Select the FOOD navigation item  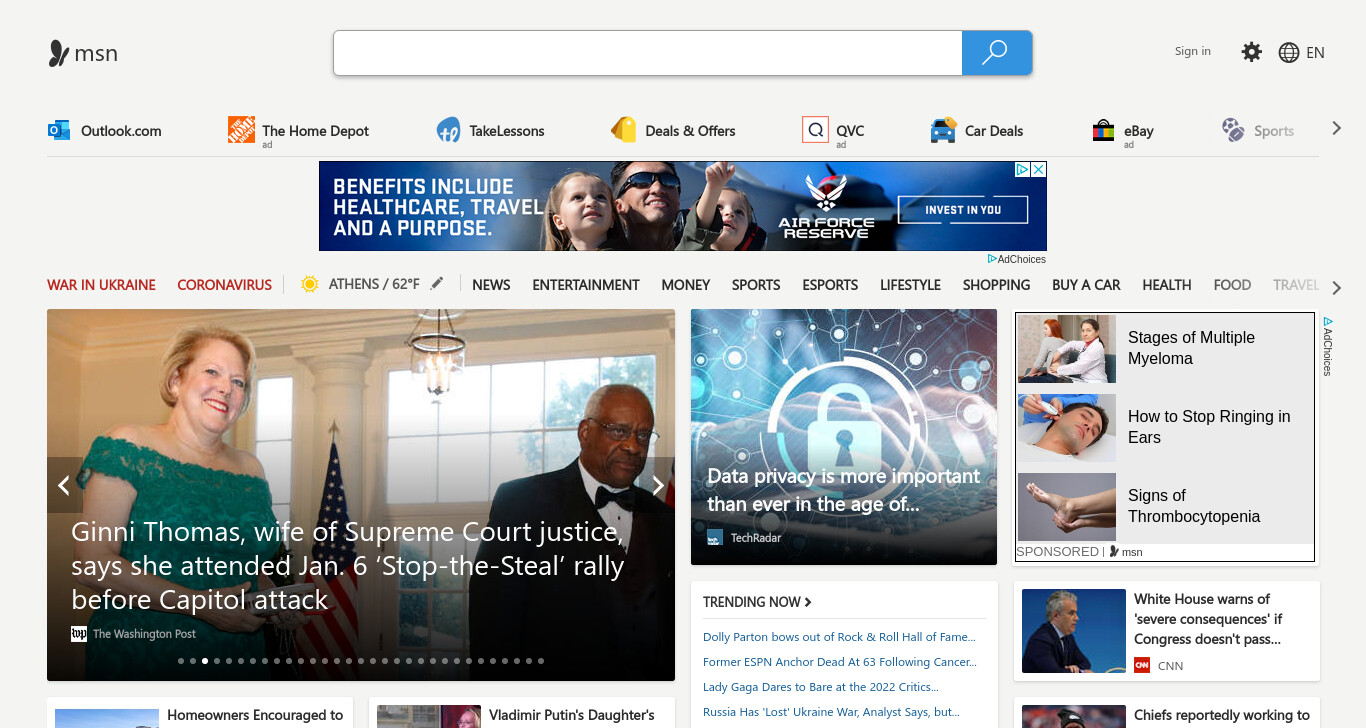pos(1232,285)
